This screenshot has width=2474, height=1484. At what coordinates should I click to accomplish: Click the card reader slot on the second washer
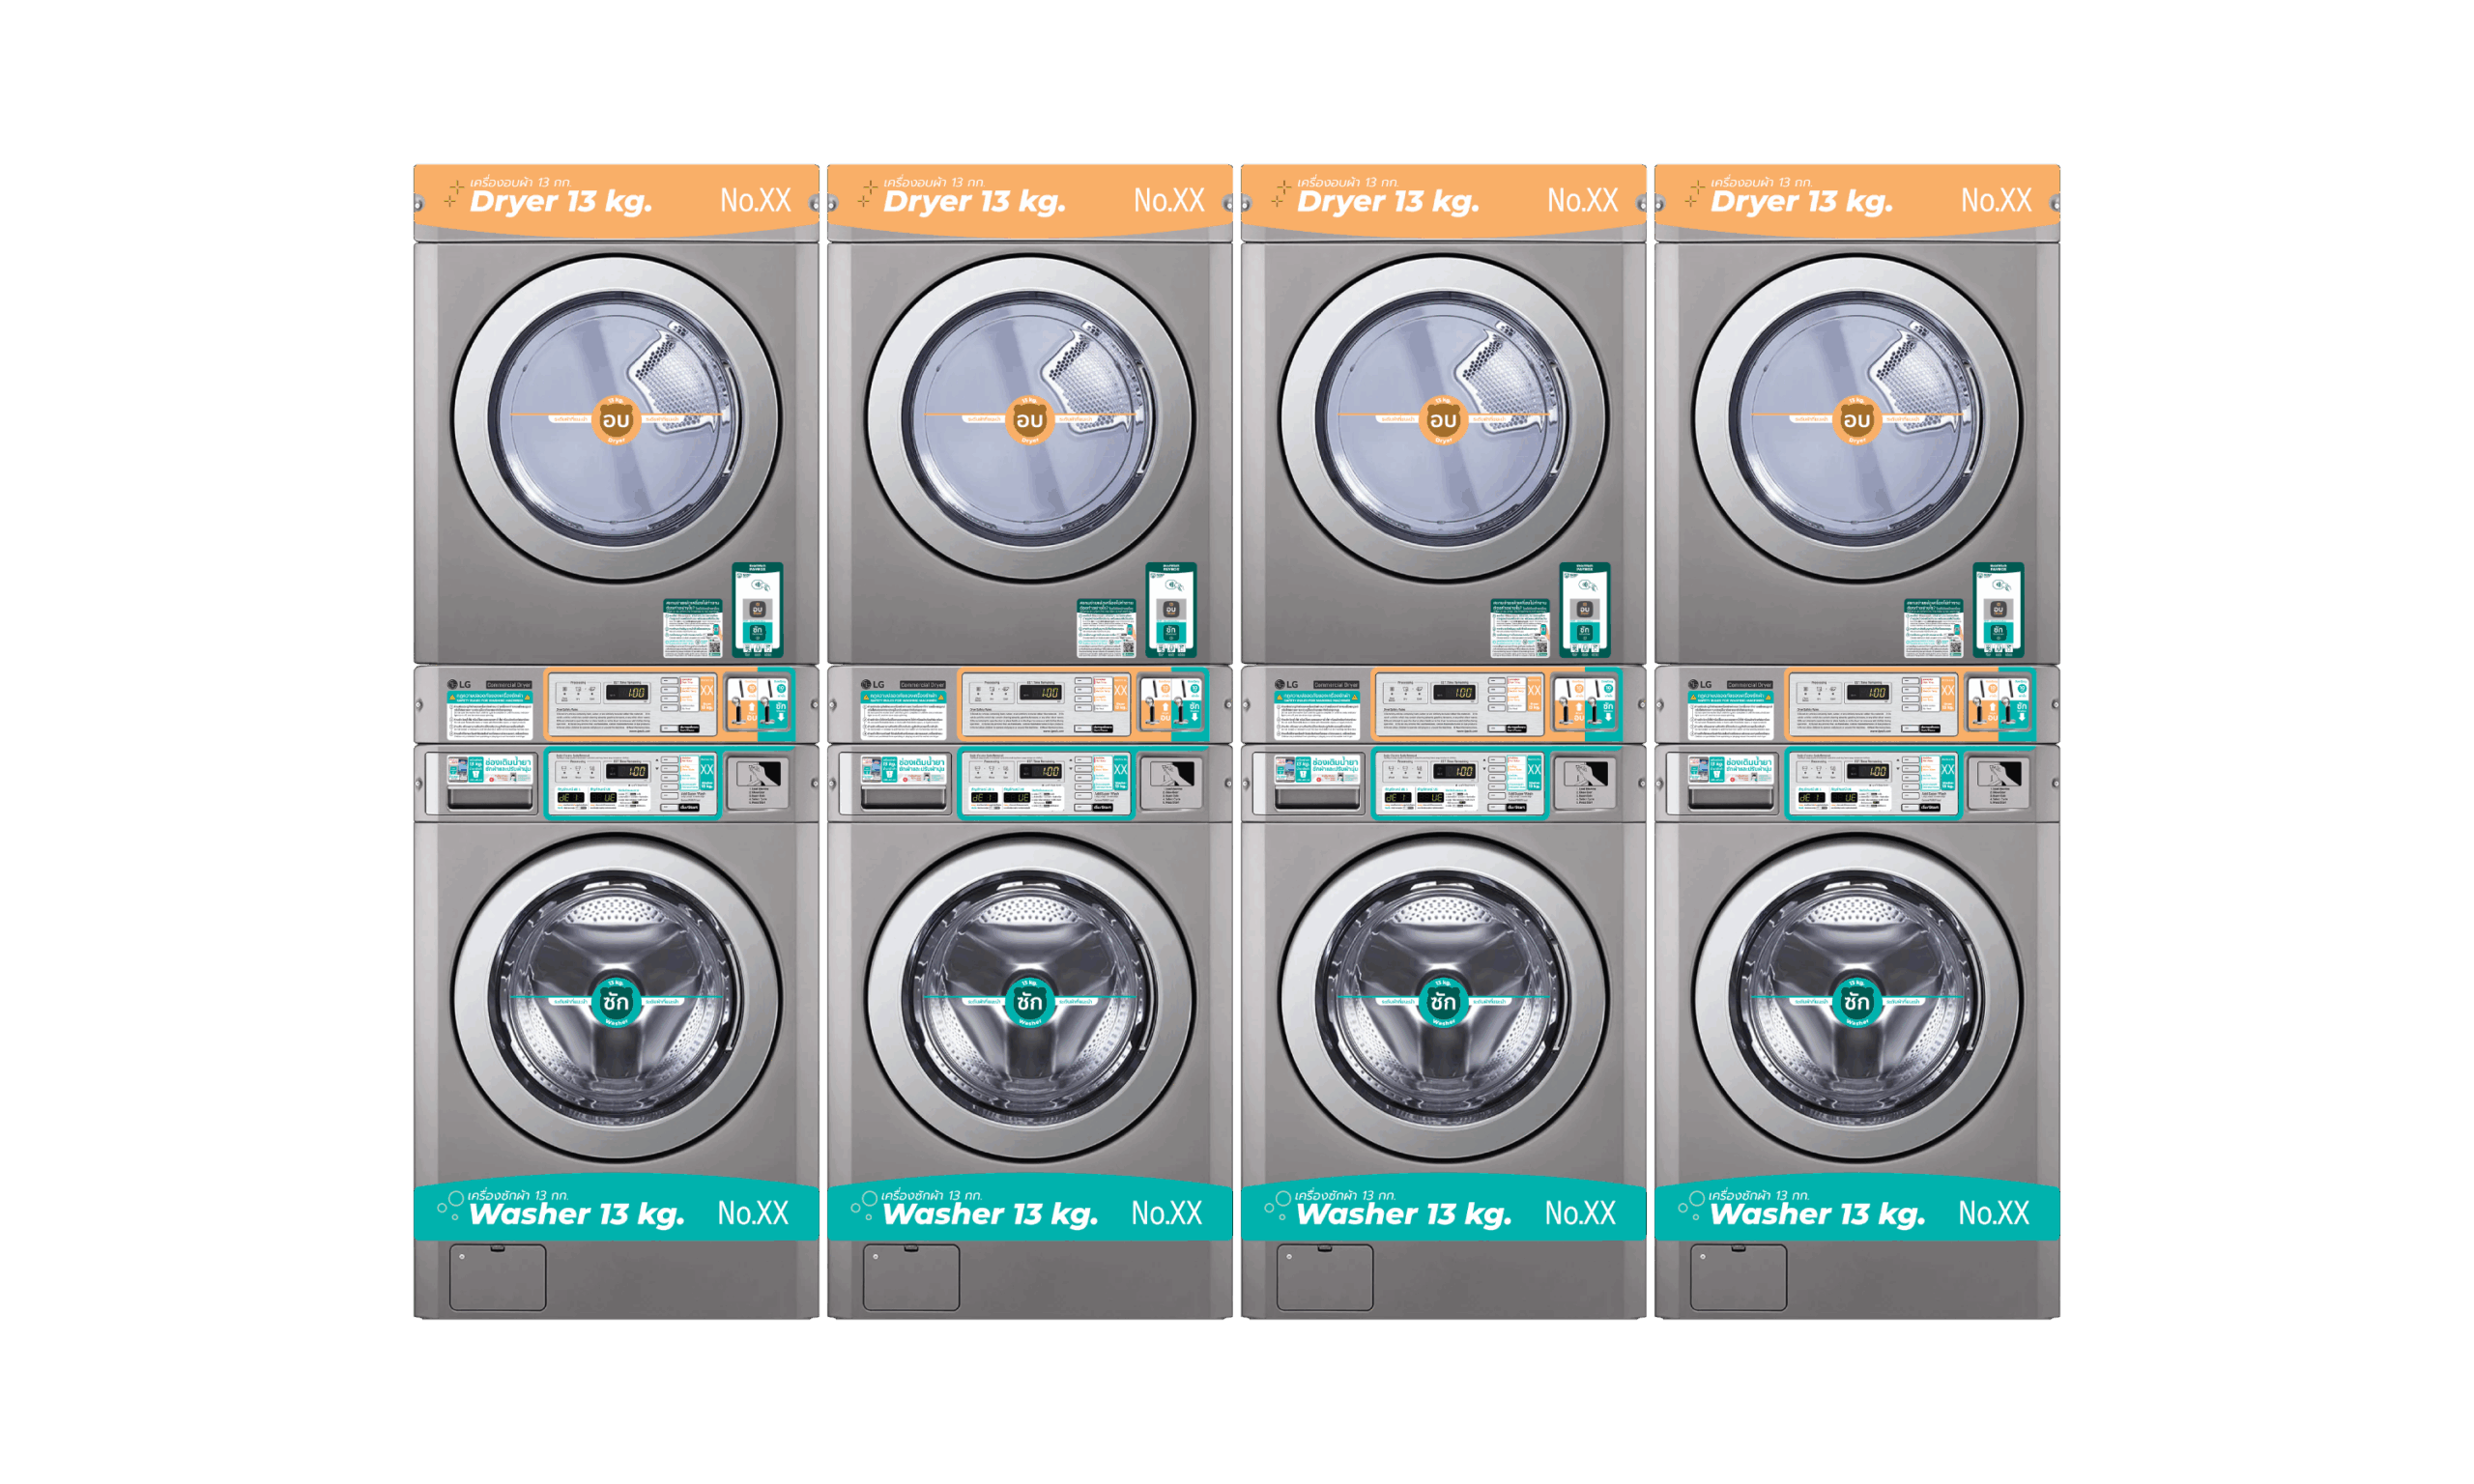tap(1172, 776)
